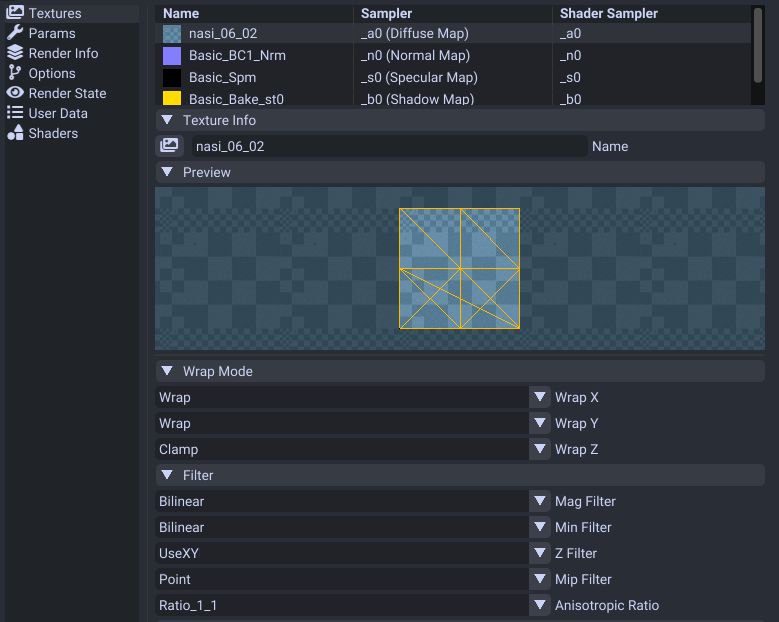Image resolution: width=779 pixels, height=622 pixels.
Task: Open the Wrap Y dropdown
Action: 353,423
